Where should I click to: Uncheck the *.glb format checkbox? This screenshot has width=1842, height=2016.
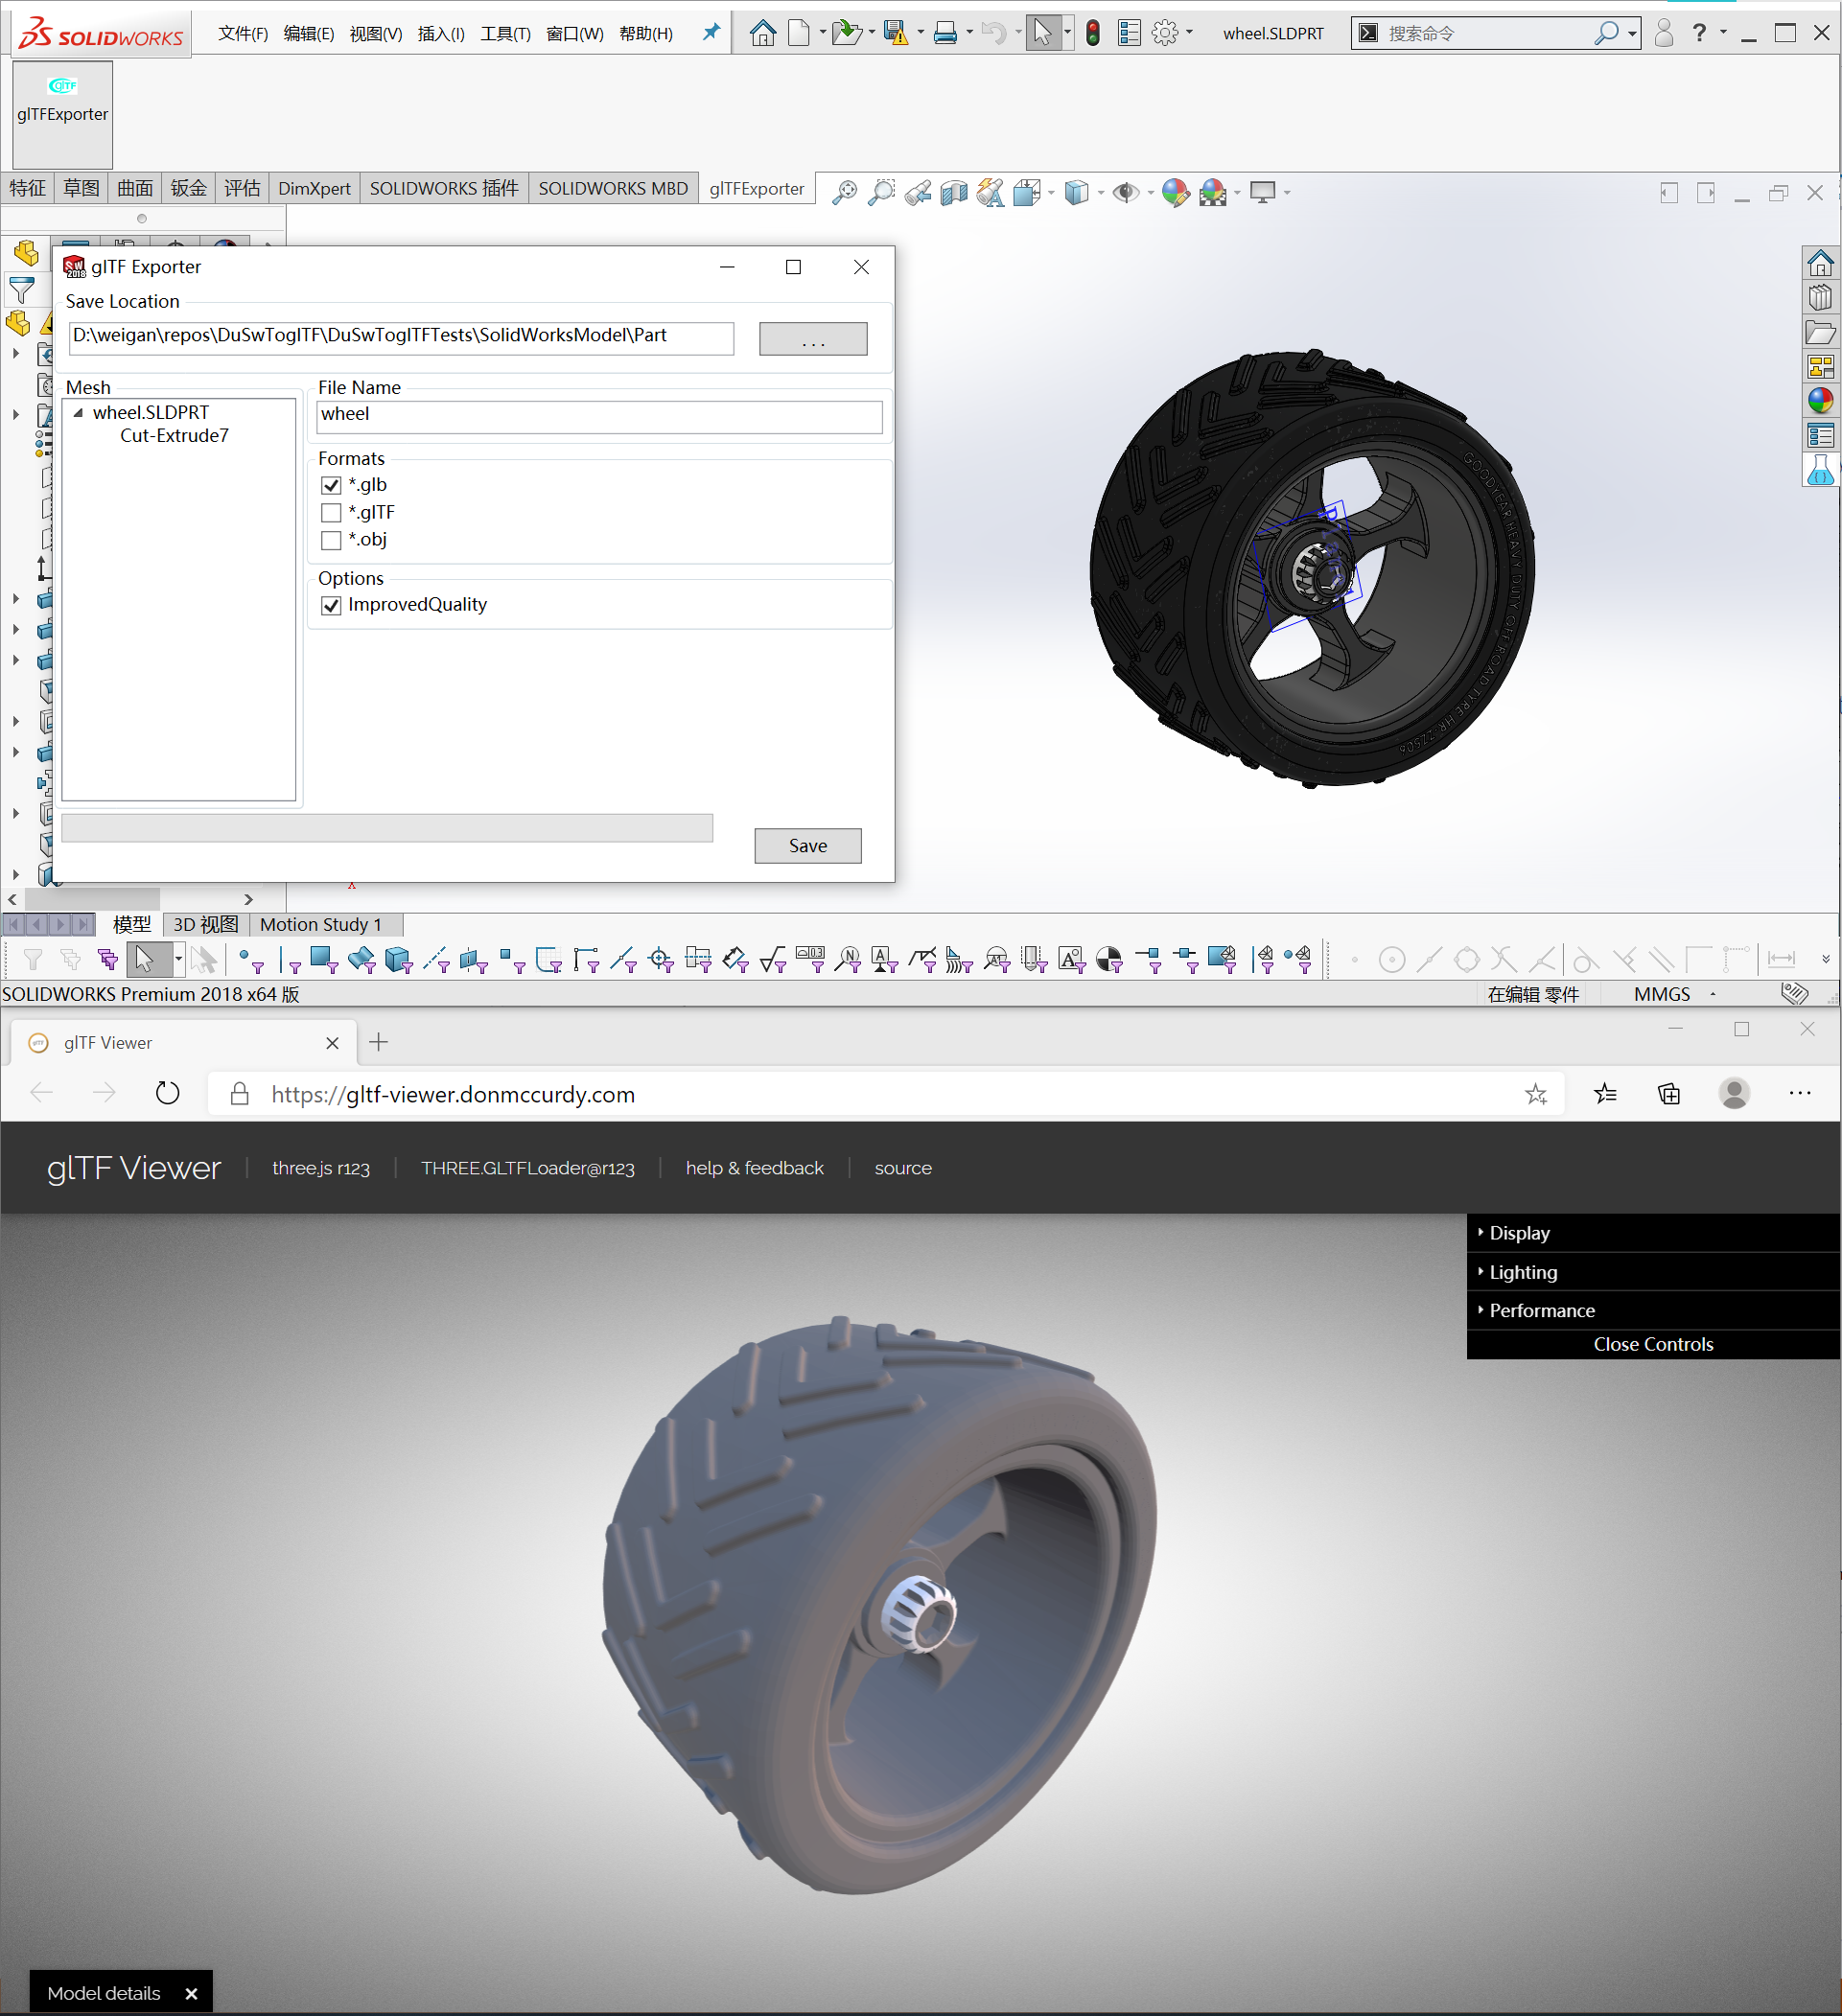[331, 485]
